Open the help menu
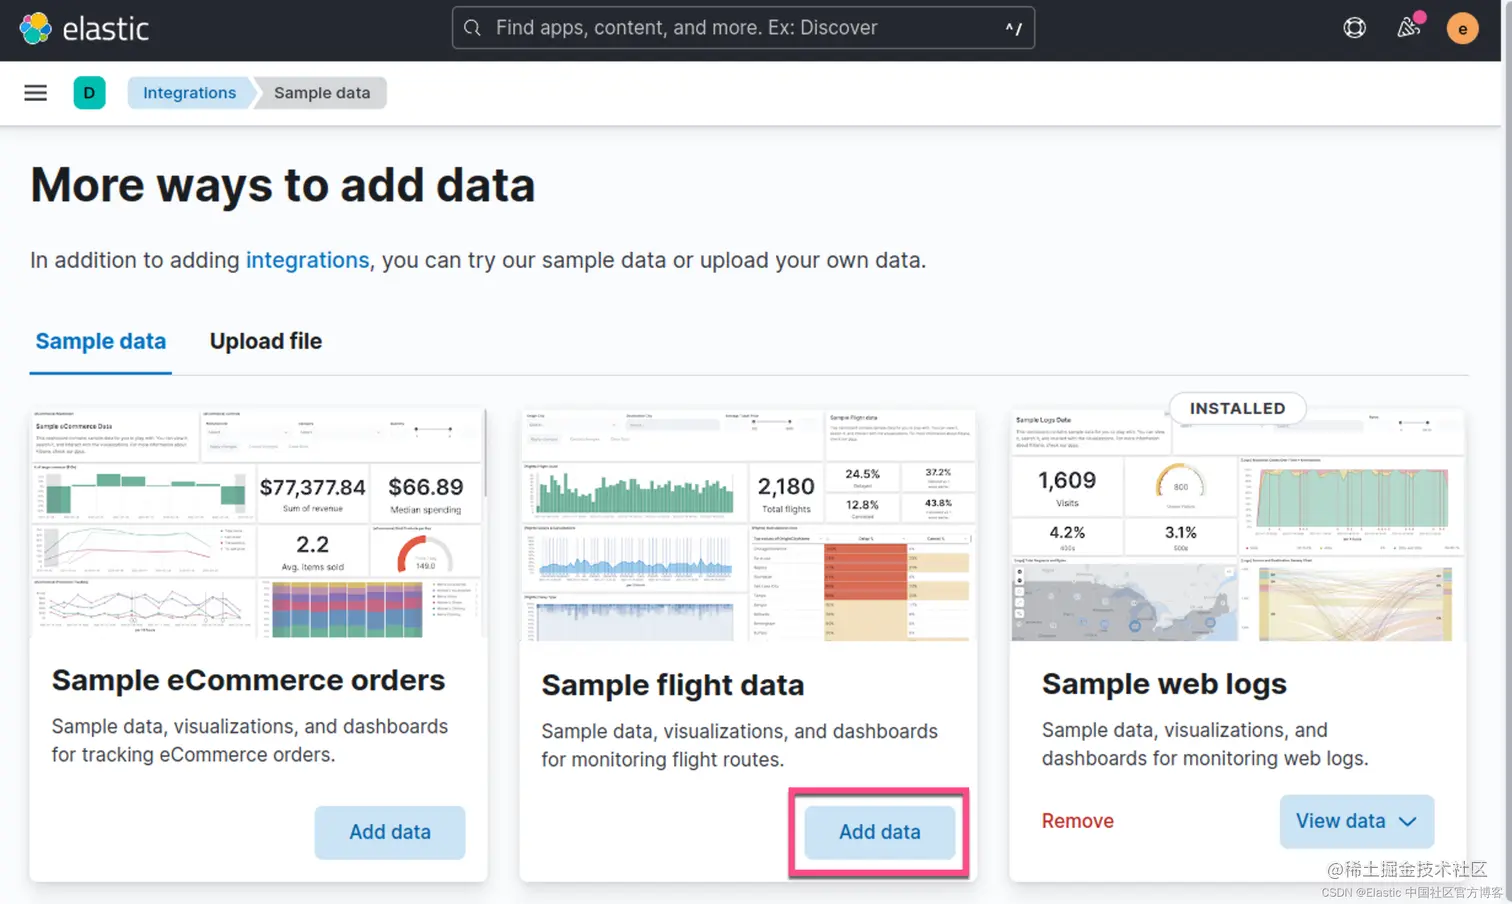1512x904 pixels. [1354, 28]
